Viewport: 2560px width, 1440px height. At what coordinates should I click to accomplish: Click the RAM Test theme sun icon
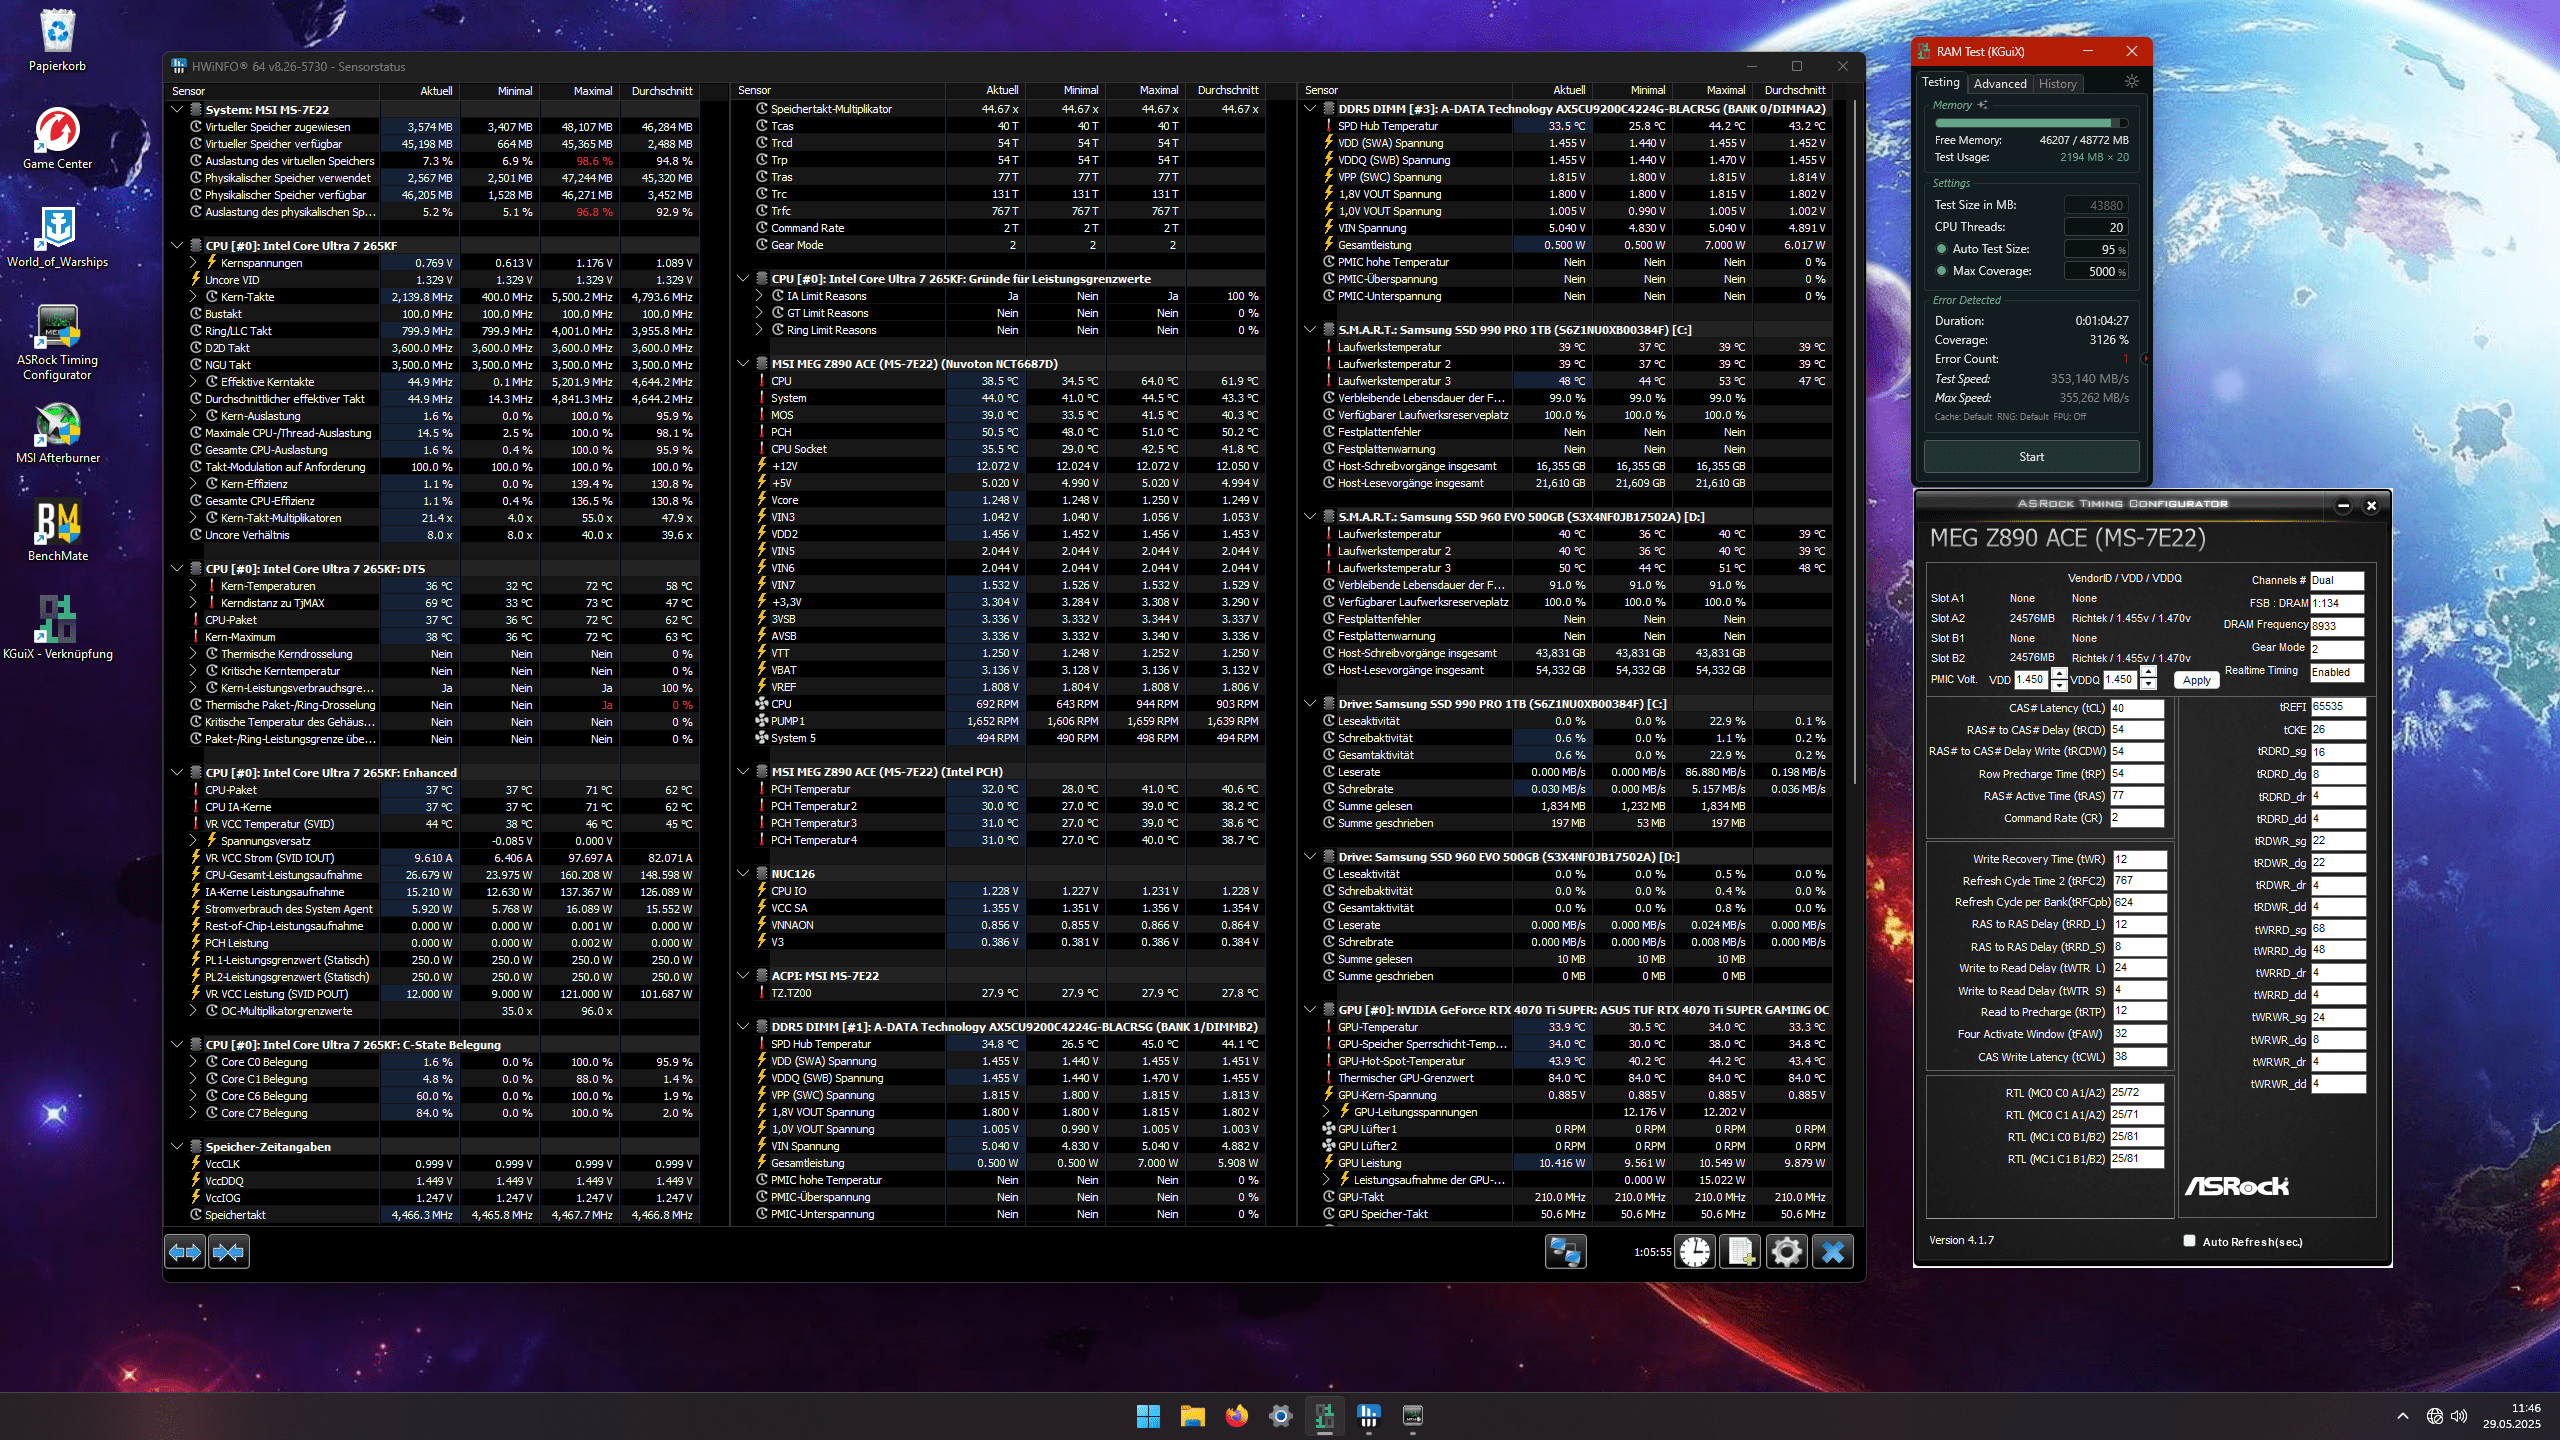[2132, 82]
